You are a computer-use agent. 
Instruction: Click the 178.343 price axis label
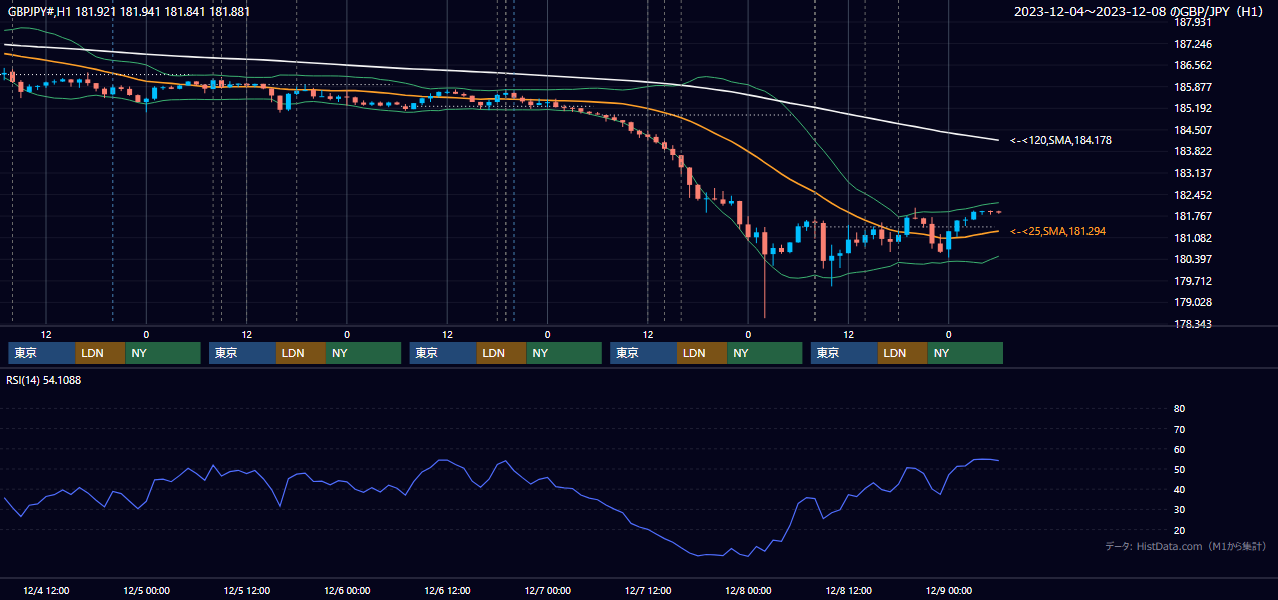1193,325
